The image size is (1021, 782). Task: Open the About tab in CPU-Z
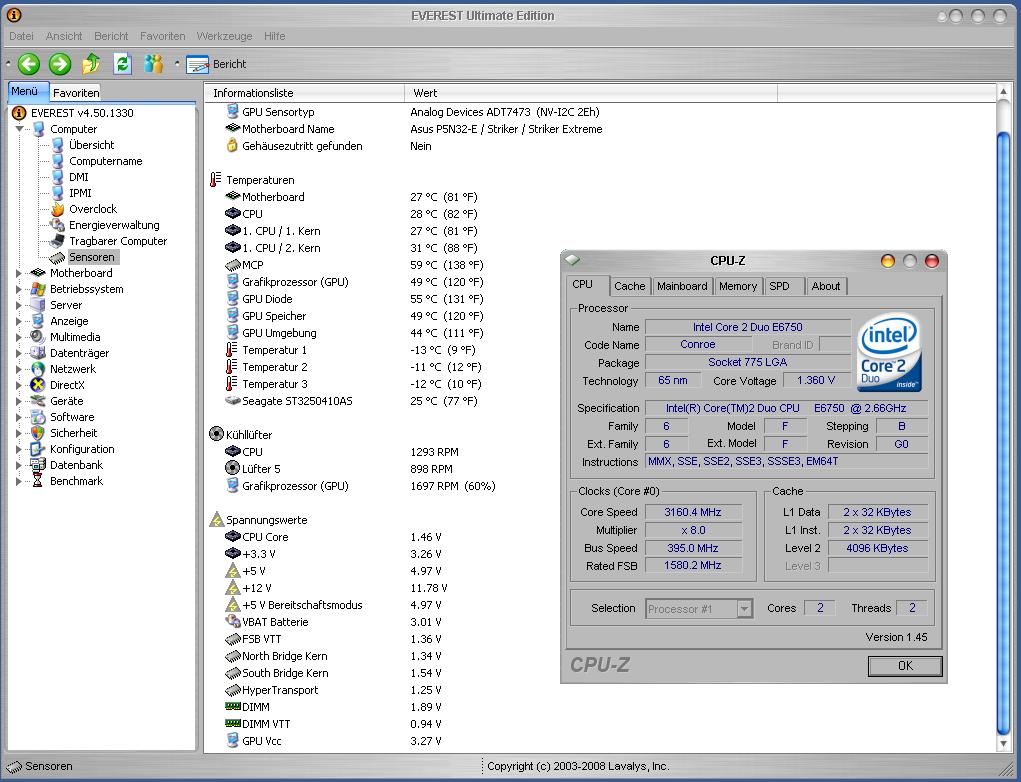click(826, 286)
